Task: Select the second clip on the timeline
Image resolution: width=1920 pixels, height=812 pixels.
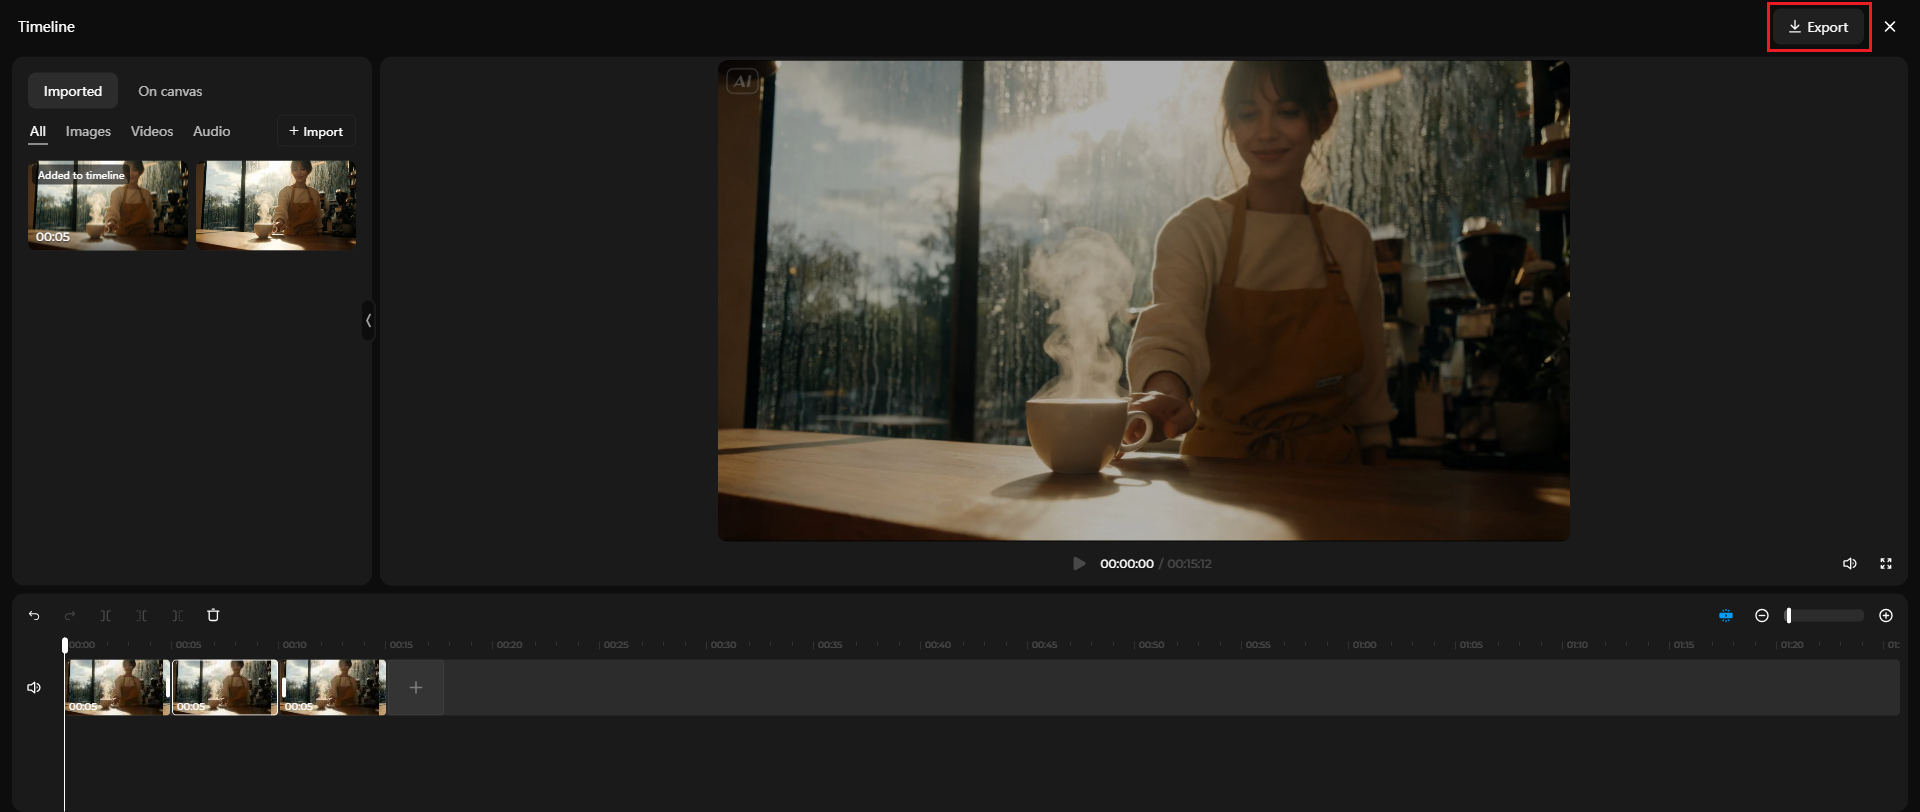Action: click(x=225, y=687)
